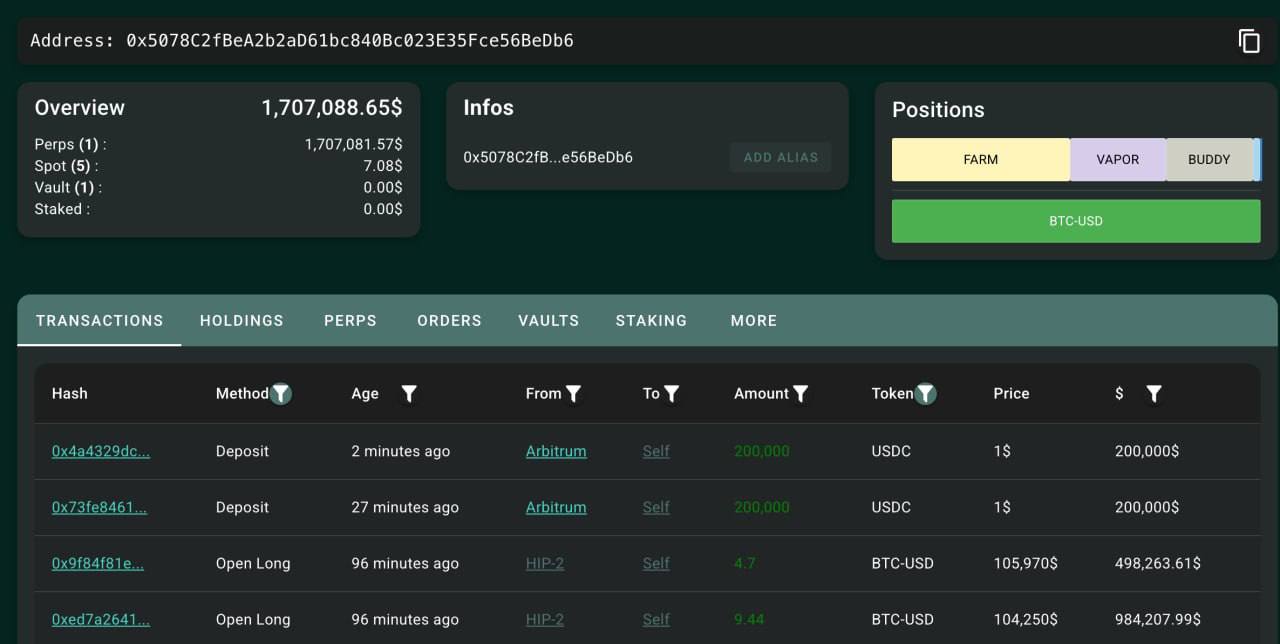Image resolution: width=1280 pixels, height=644 pixels.
Task: Open transaction hash 0x9f84f81e...
Action: click(x=98, y=563)
